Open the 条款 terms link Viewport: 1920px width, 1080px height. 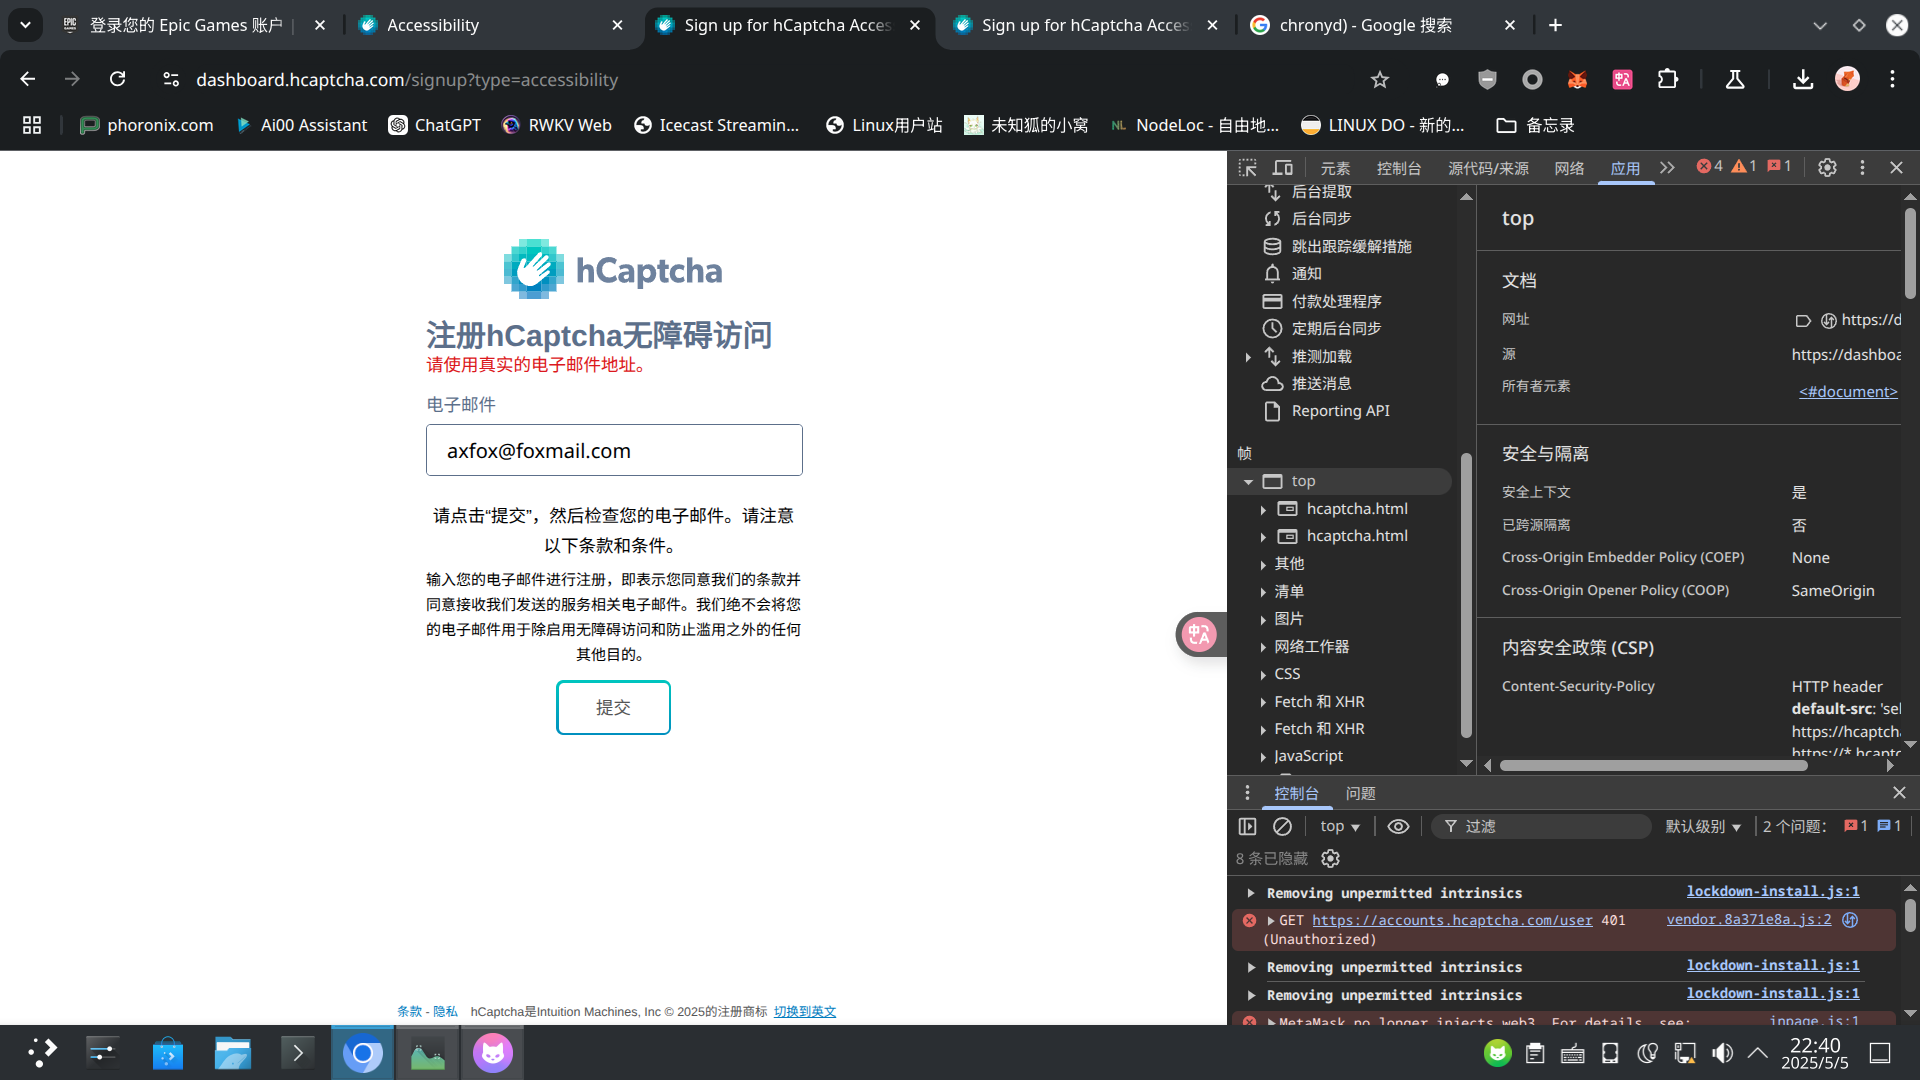(409, 1011)
